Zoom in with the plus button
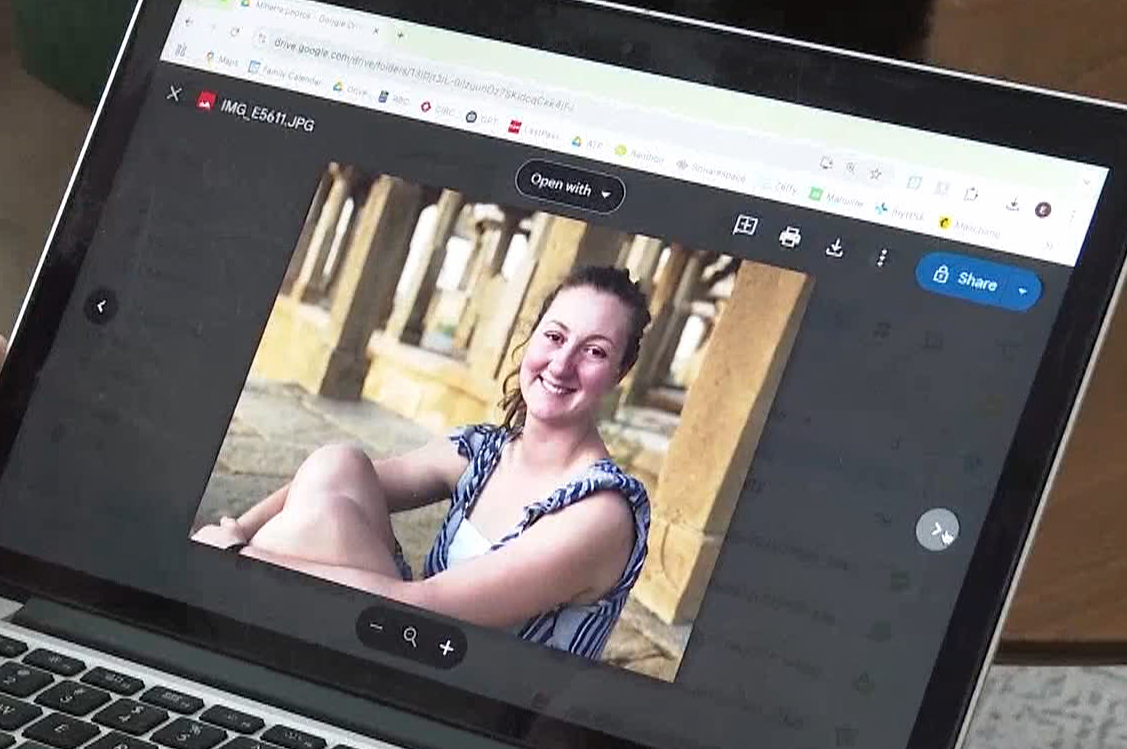Viewport: 1127px width, 749px height. coord(446,648)
